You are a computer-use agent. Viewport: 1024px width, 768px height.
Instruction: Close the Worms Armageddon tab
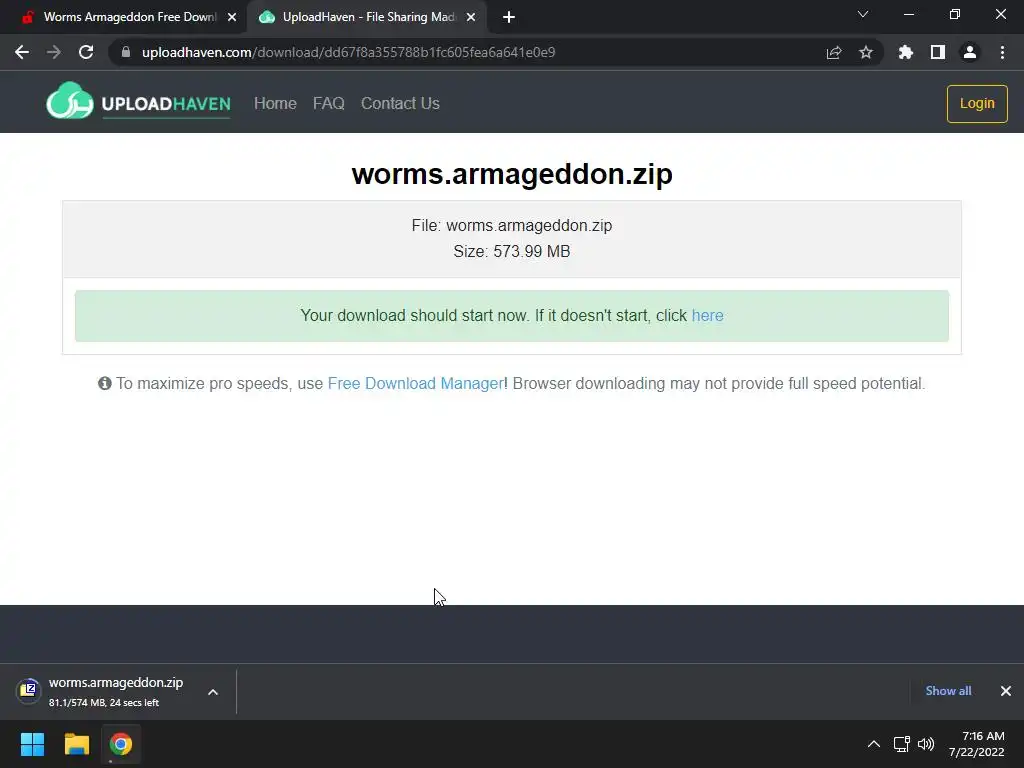point(232,17)
